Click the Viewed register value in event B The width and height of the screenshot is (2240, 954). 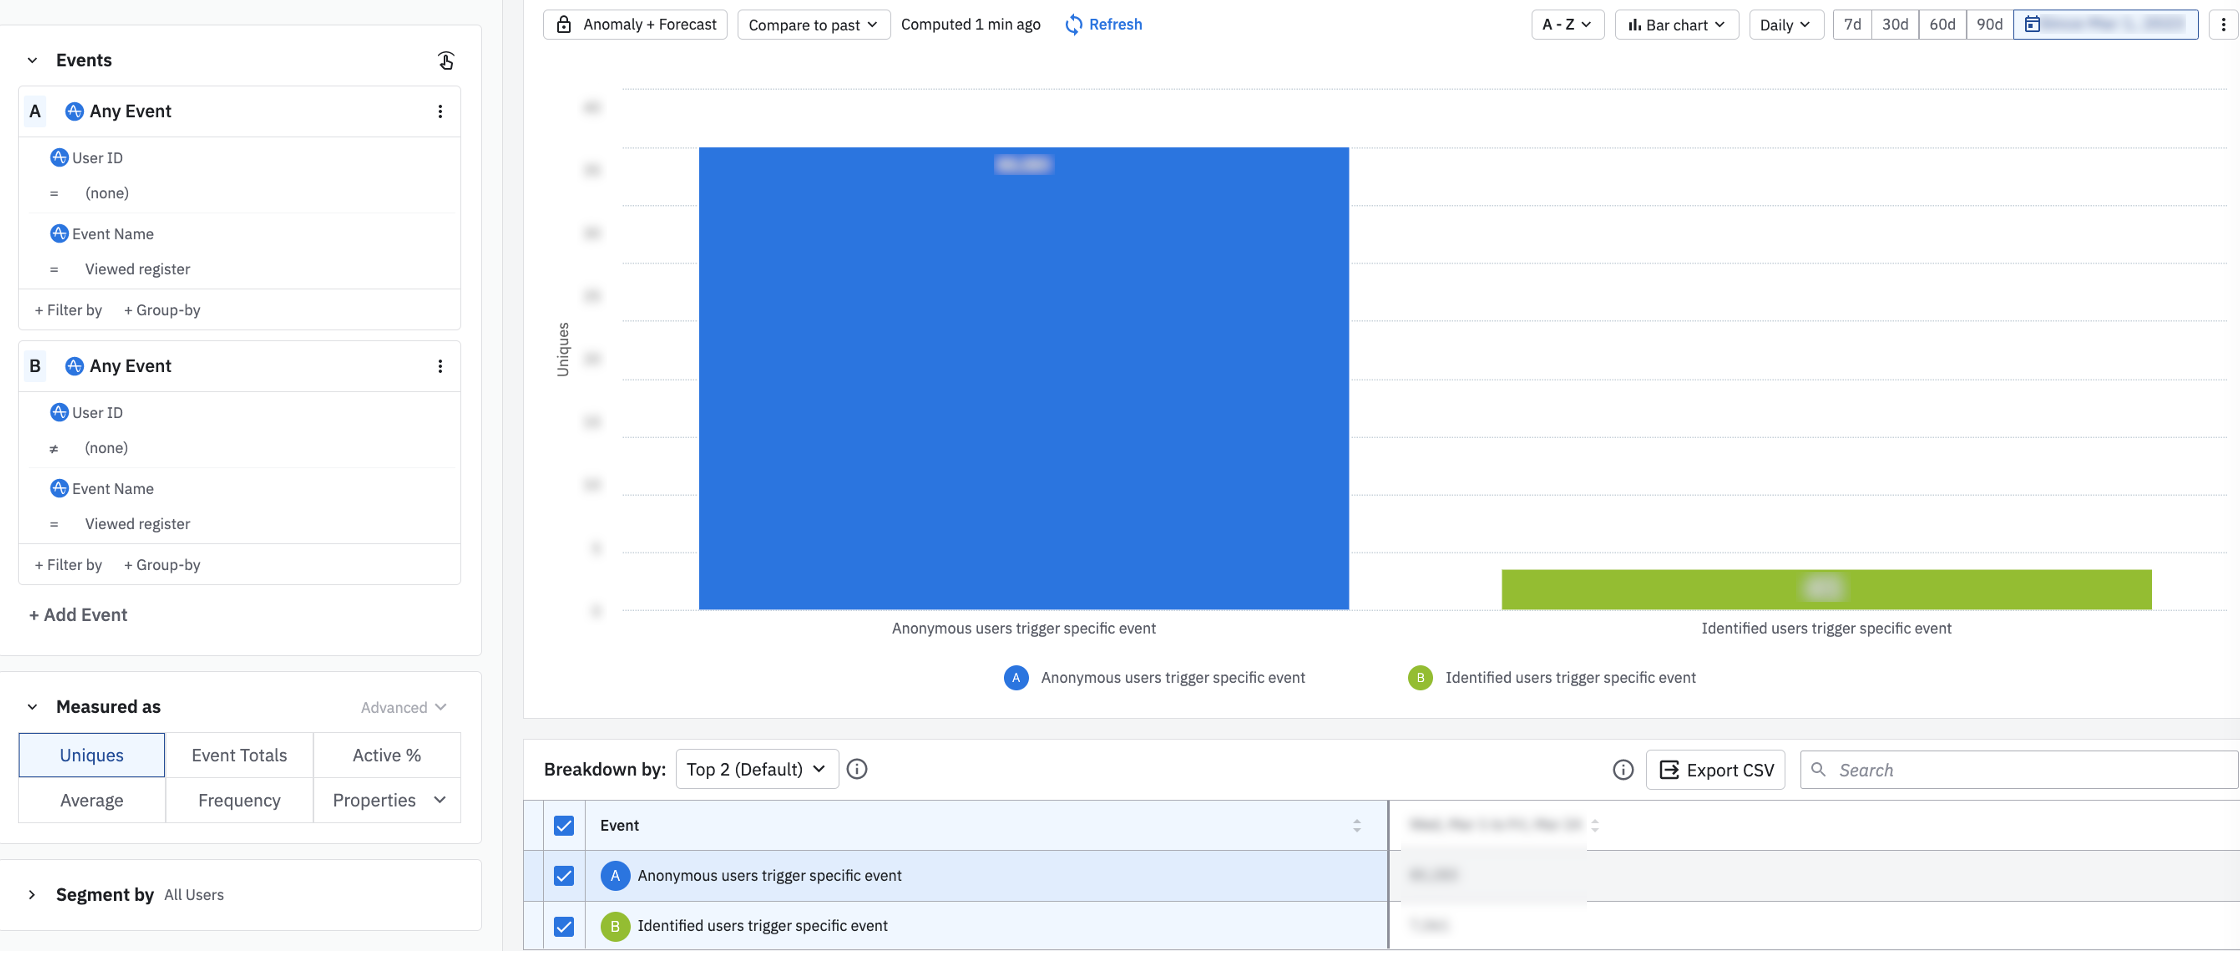coord(137,524)
